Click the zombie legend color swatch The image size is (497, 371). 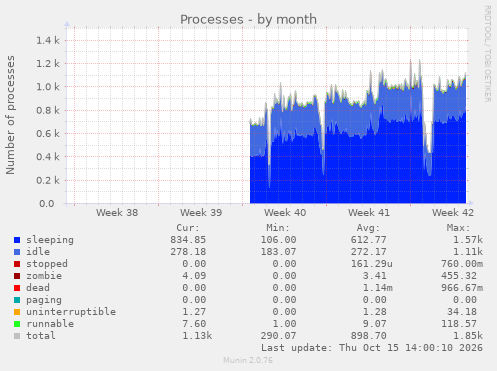tap(17, 276)
